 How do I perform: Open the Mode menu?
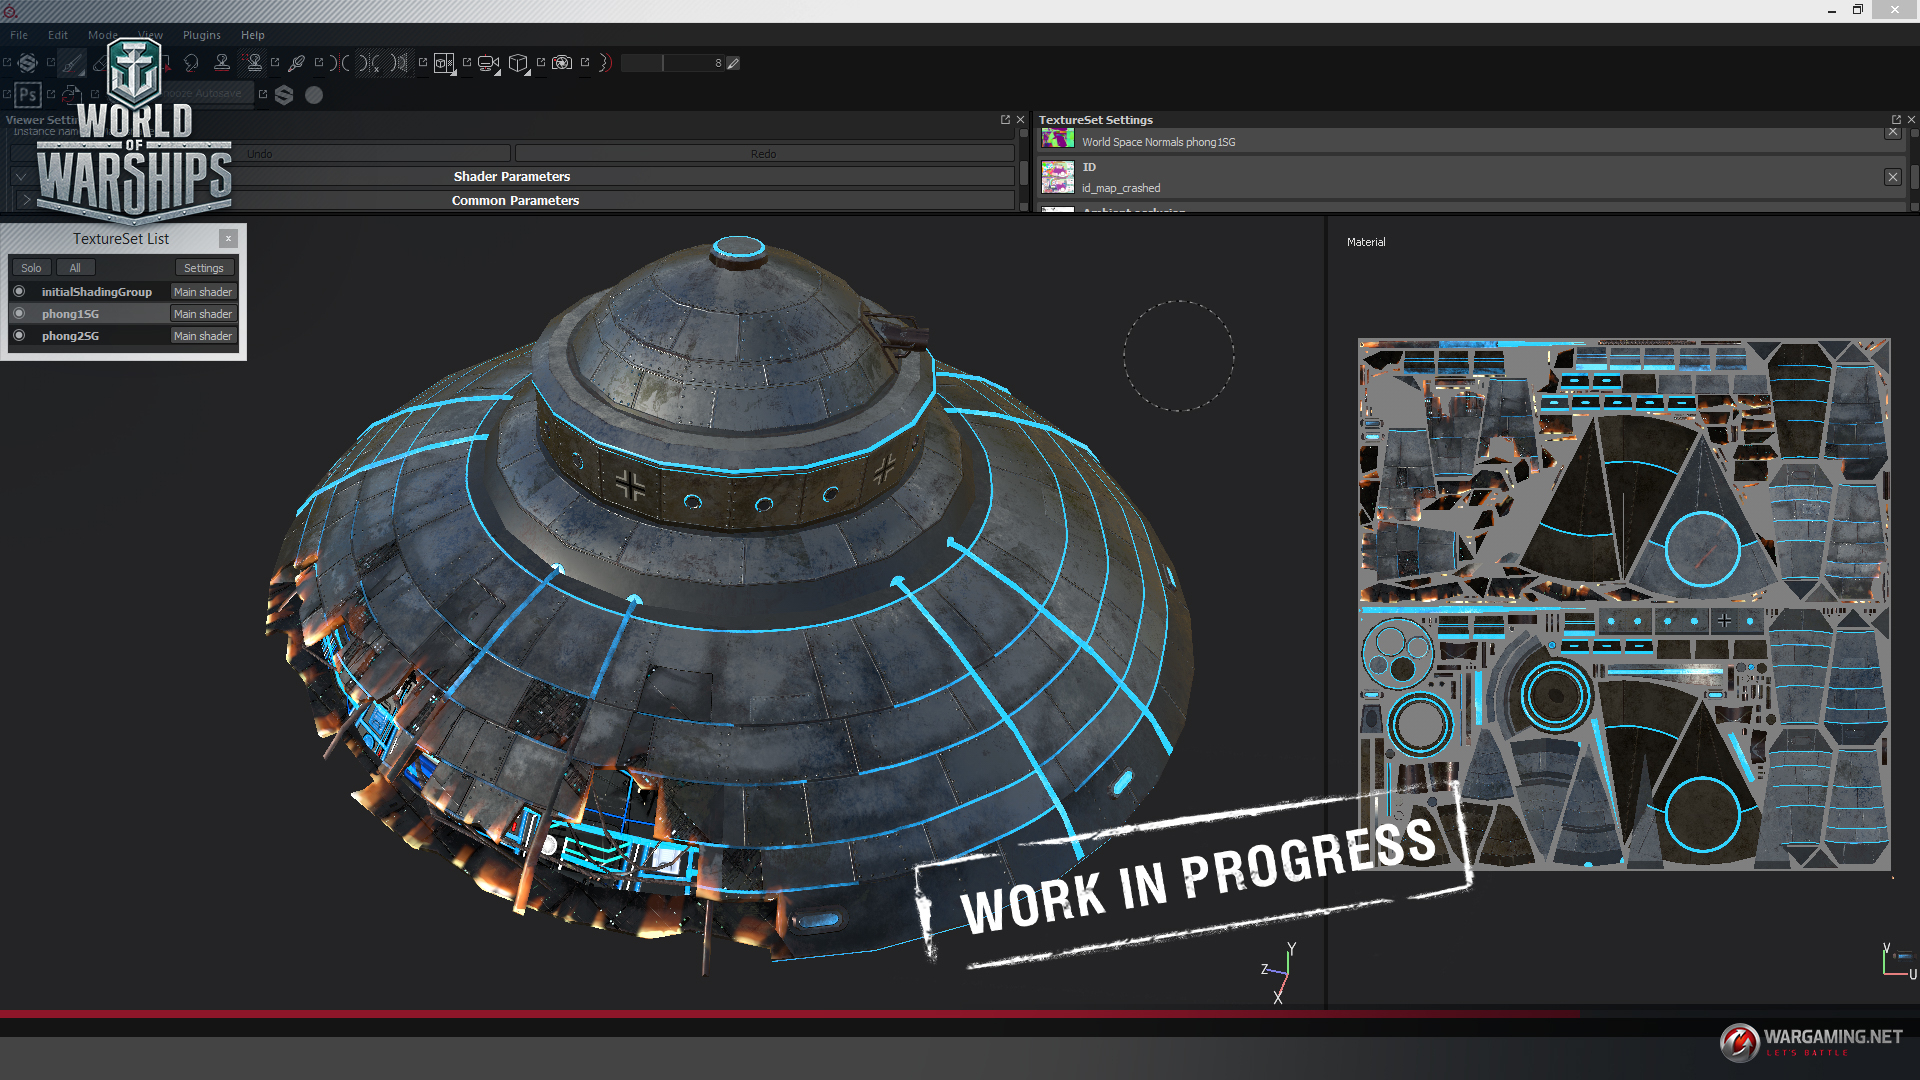click(x=102, y=35)
